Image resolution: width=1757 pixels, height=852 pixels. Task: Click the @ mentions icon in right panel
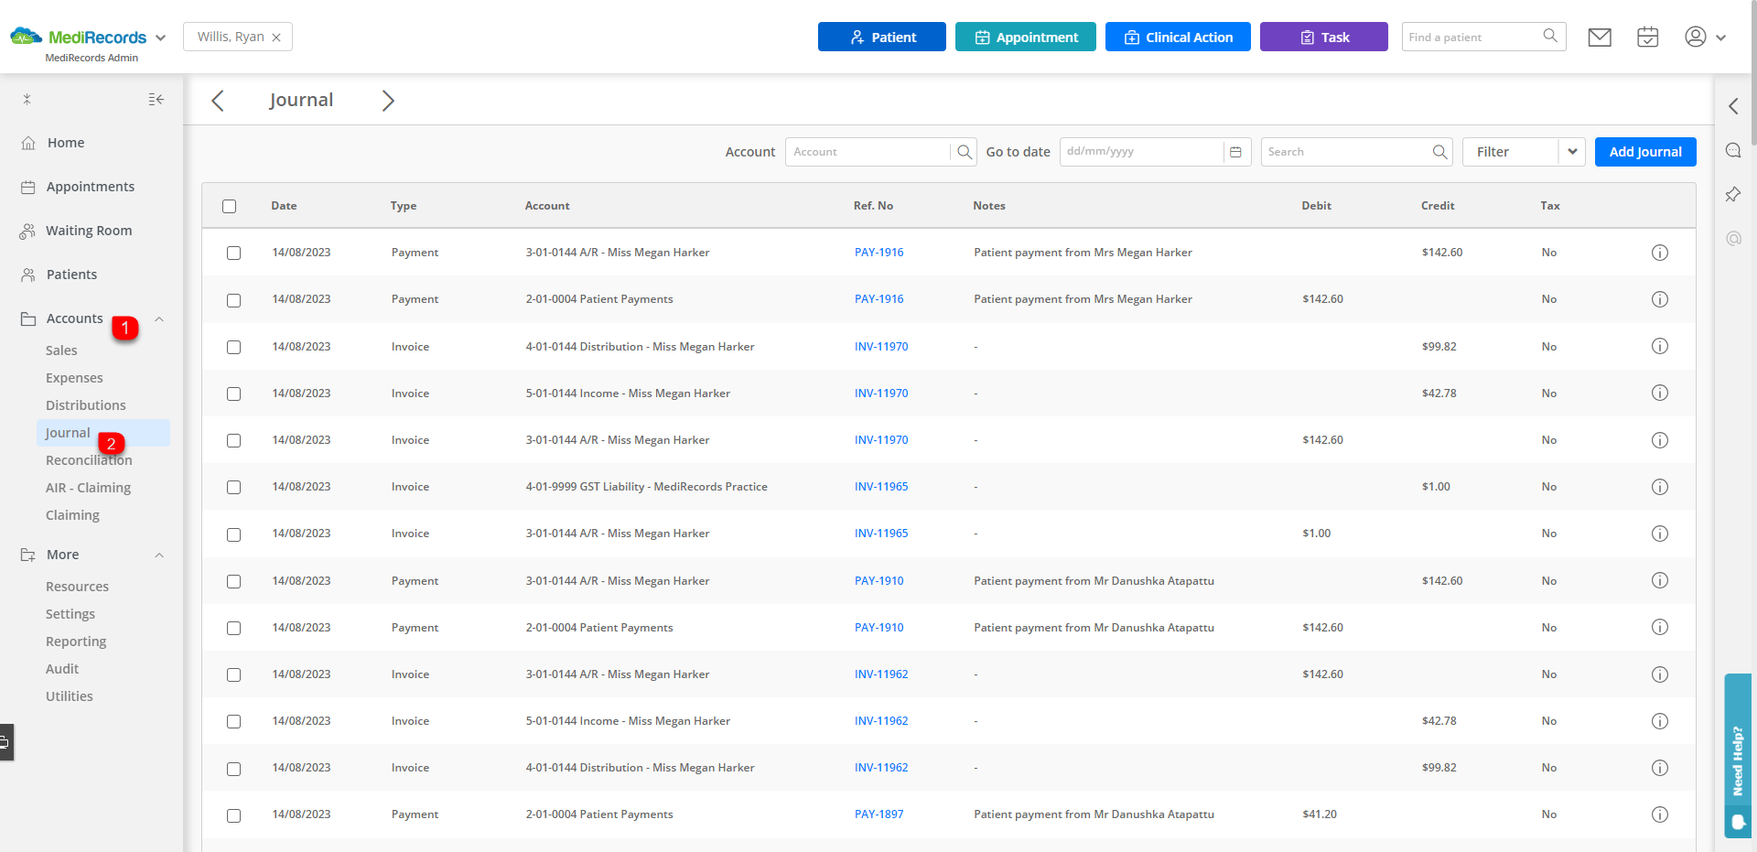1734,238
